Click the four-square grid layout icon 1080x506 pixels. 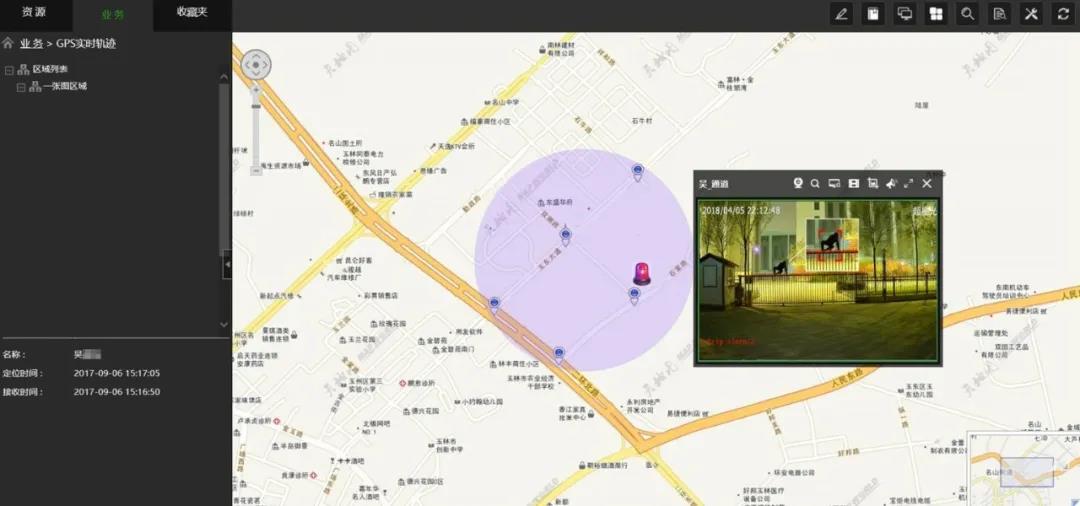pos(936,14)
